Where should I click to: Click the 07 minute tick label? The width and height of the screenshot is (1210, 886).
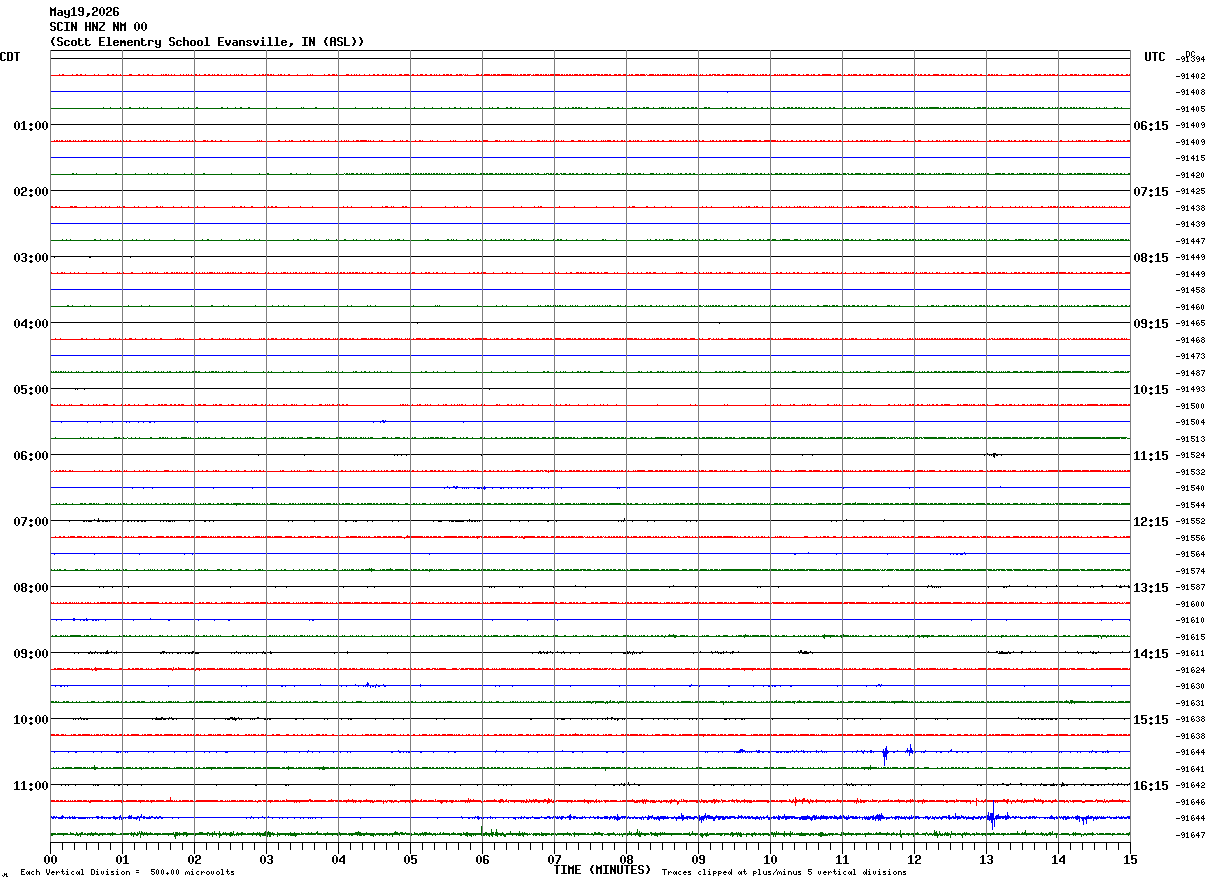(554, 859)
